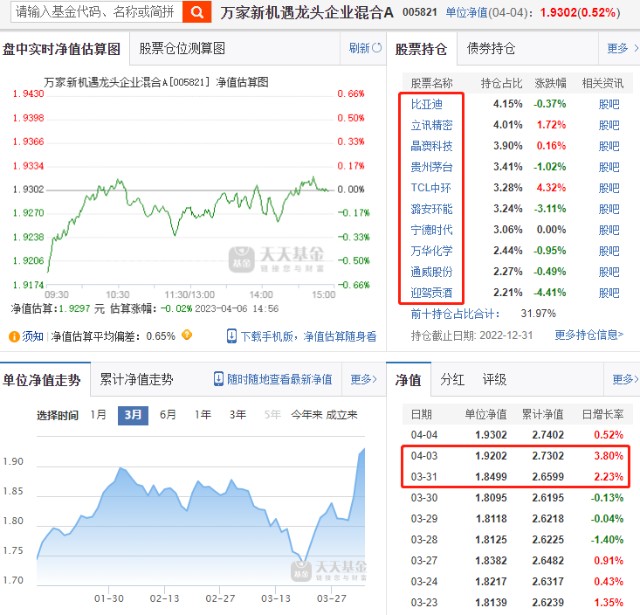
Task: Click the 03-23 date row
Action: coord(424,602)
